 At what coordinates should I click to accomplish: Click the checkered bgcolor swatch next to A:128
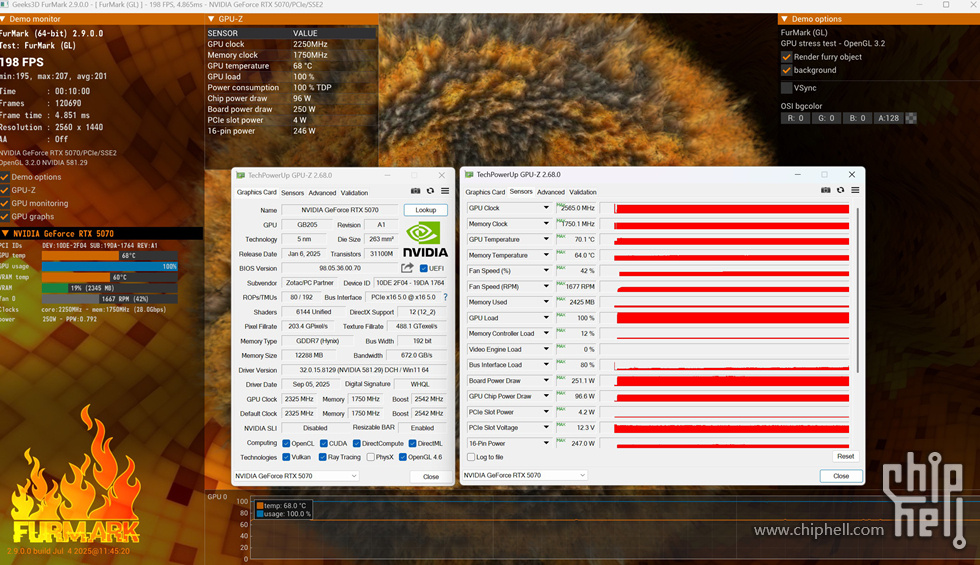pyautogui.click(x=911, y=118)
